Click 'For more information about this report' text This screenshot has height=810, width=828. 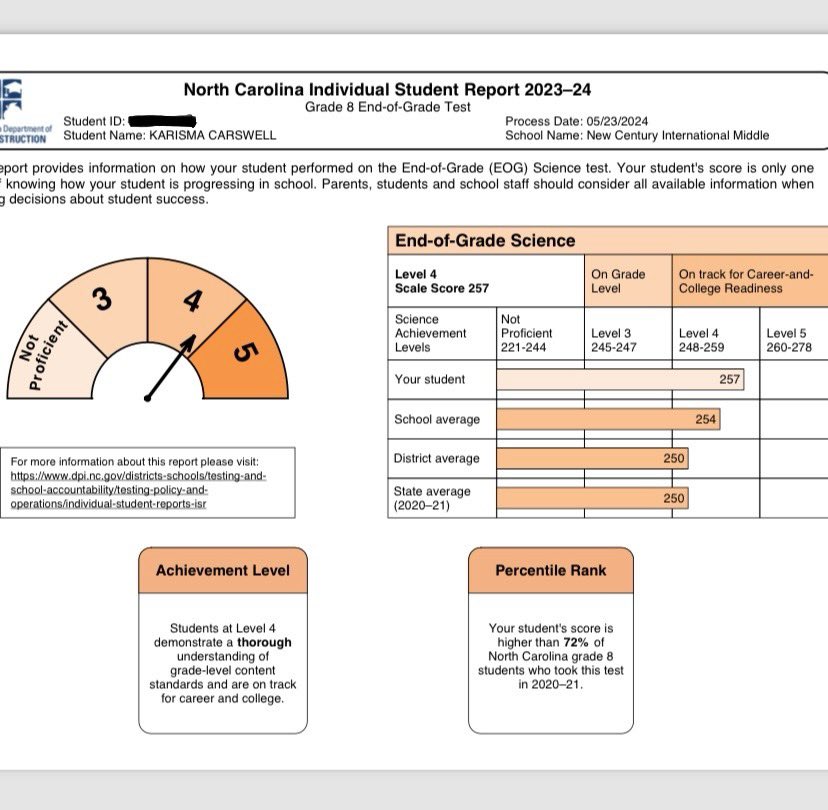[x=135, y=461]
